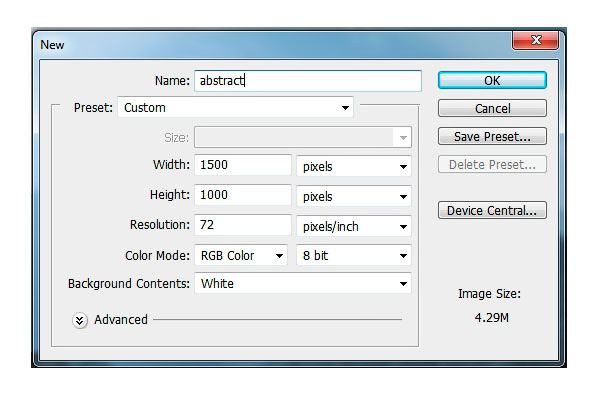Screen dimensions: 600x401
Task: Click the Device Central... button
Action: pyautogui.click(x=492, y=210)
